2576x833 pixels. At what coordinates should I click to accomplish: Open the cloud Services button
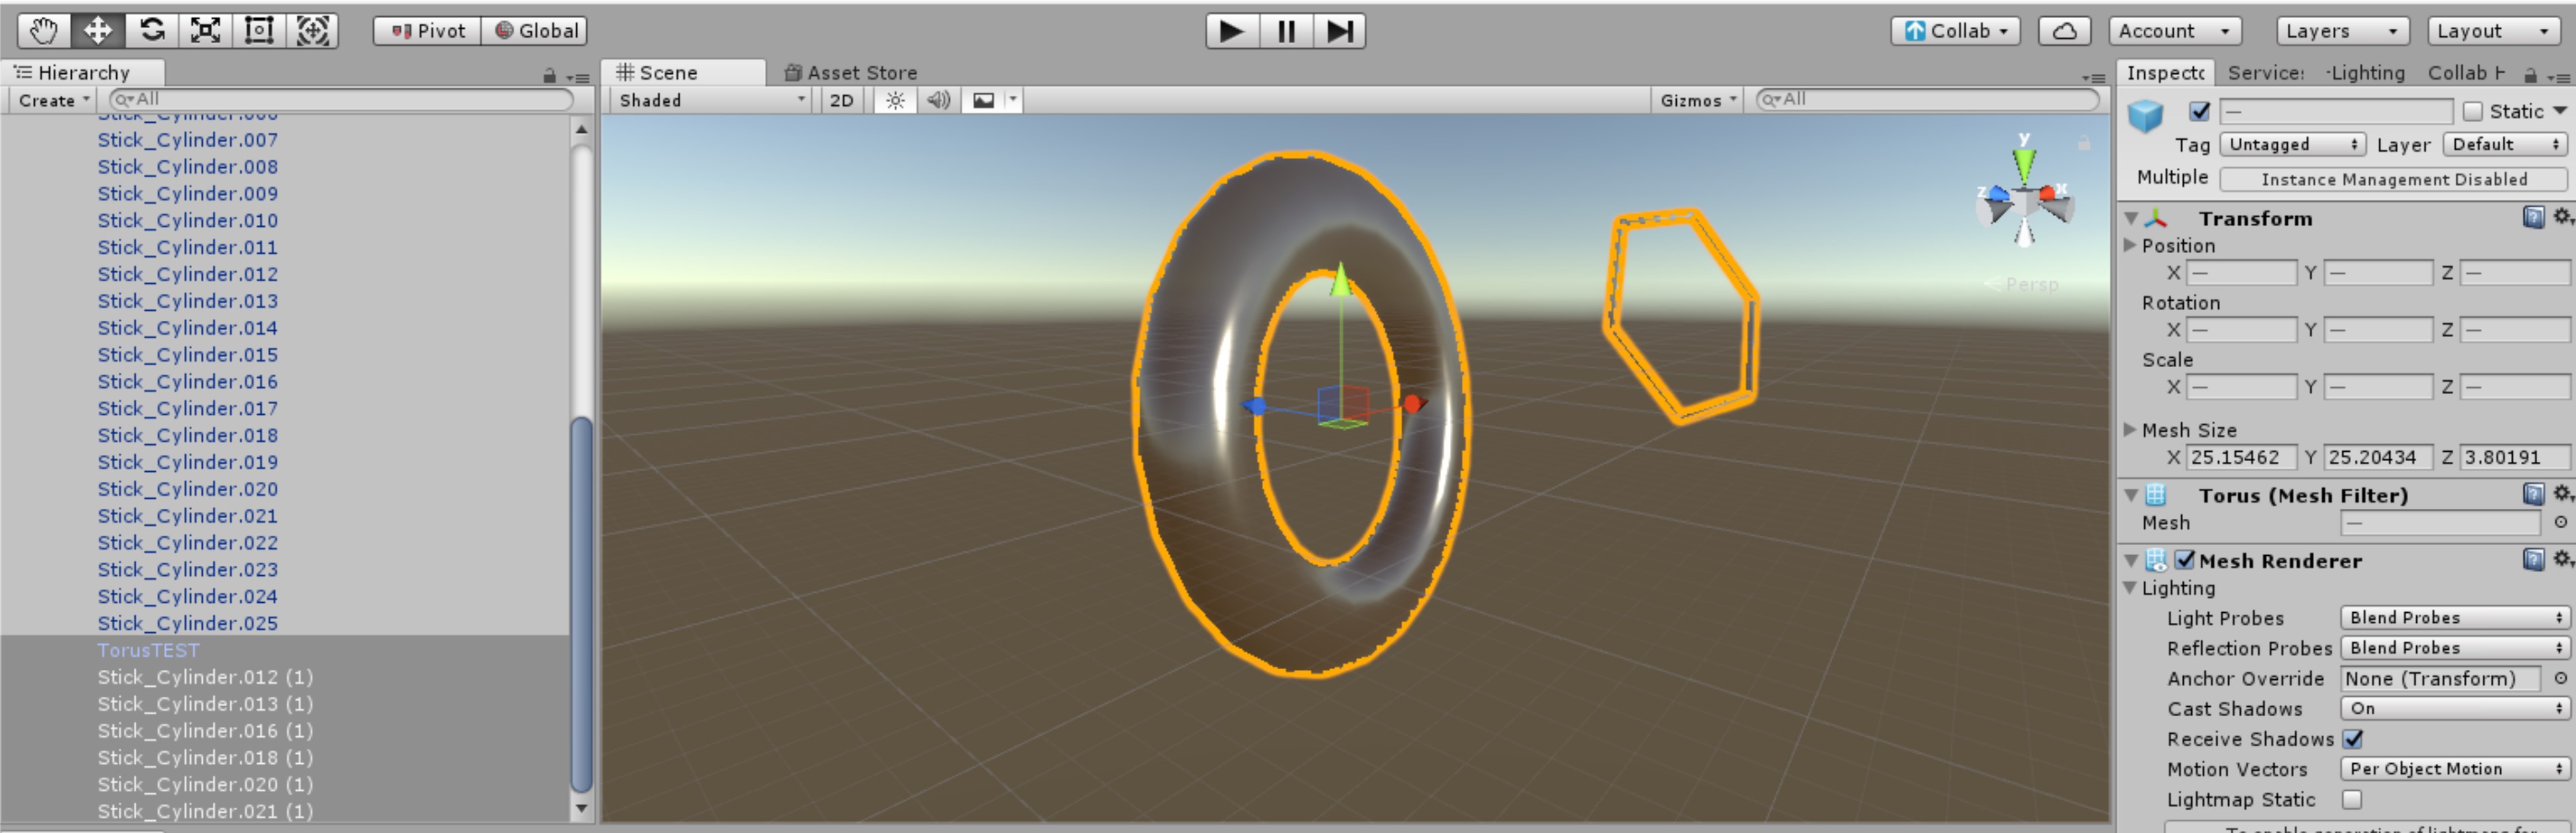(2064, 31)
